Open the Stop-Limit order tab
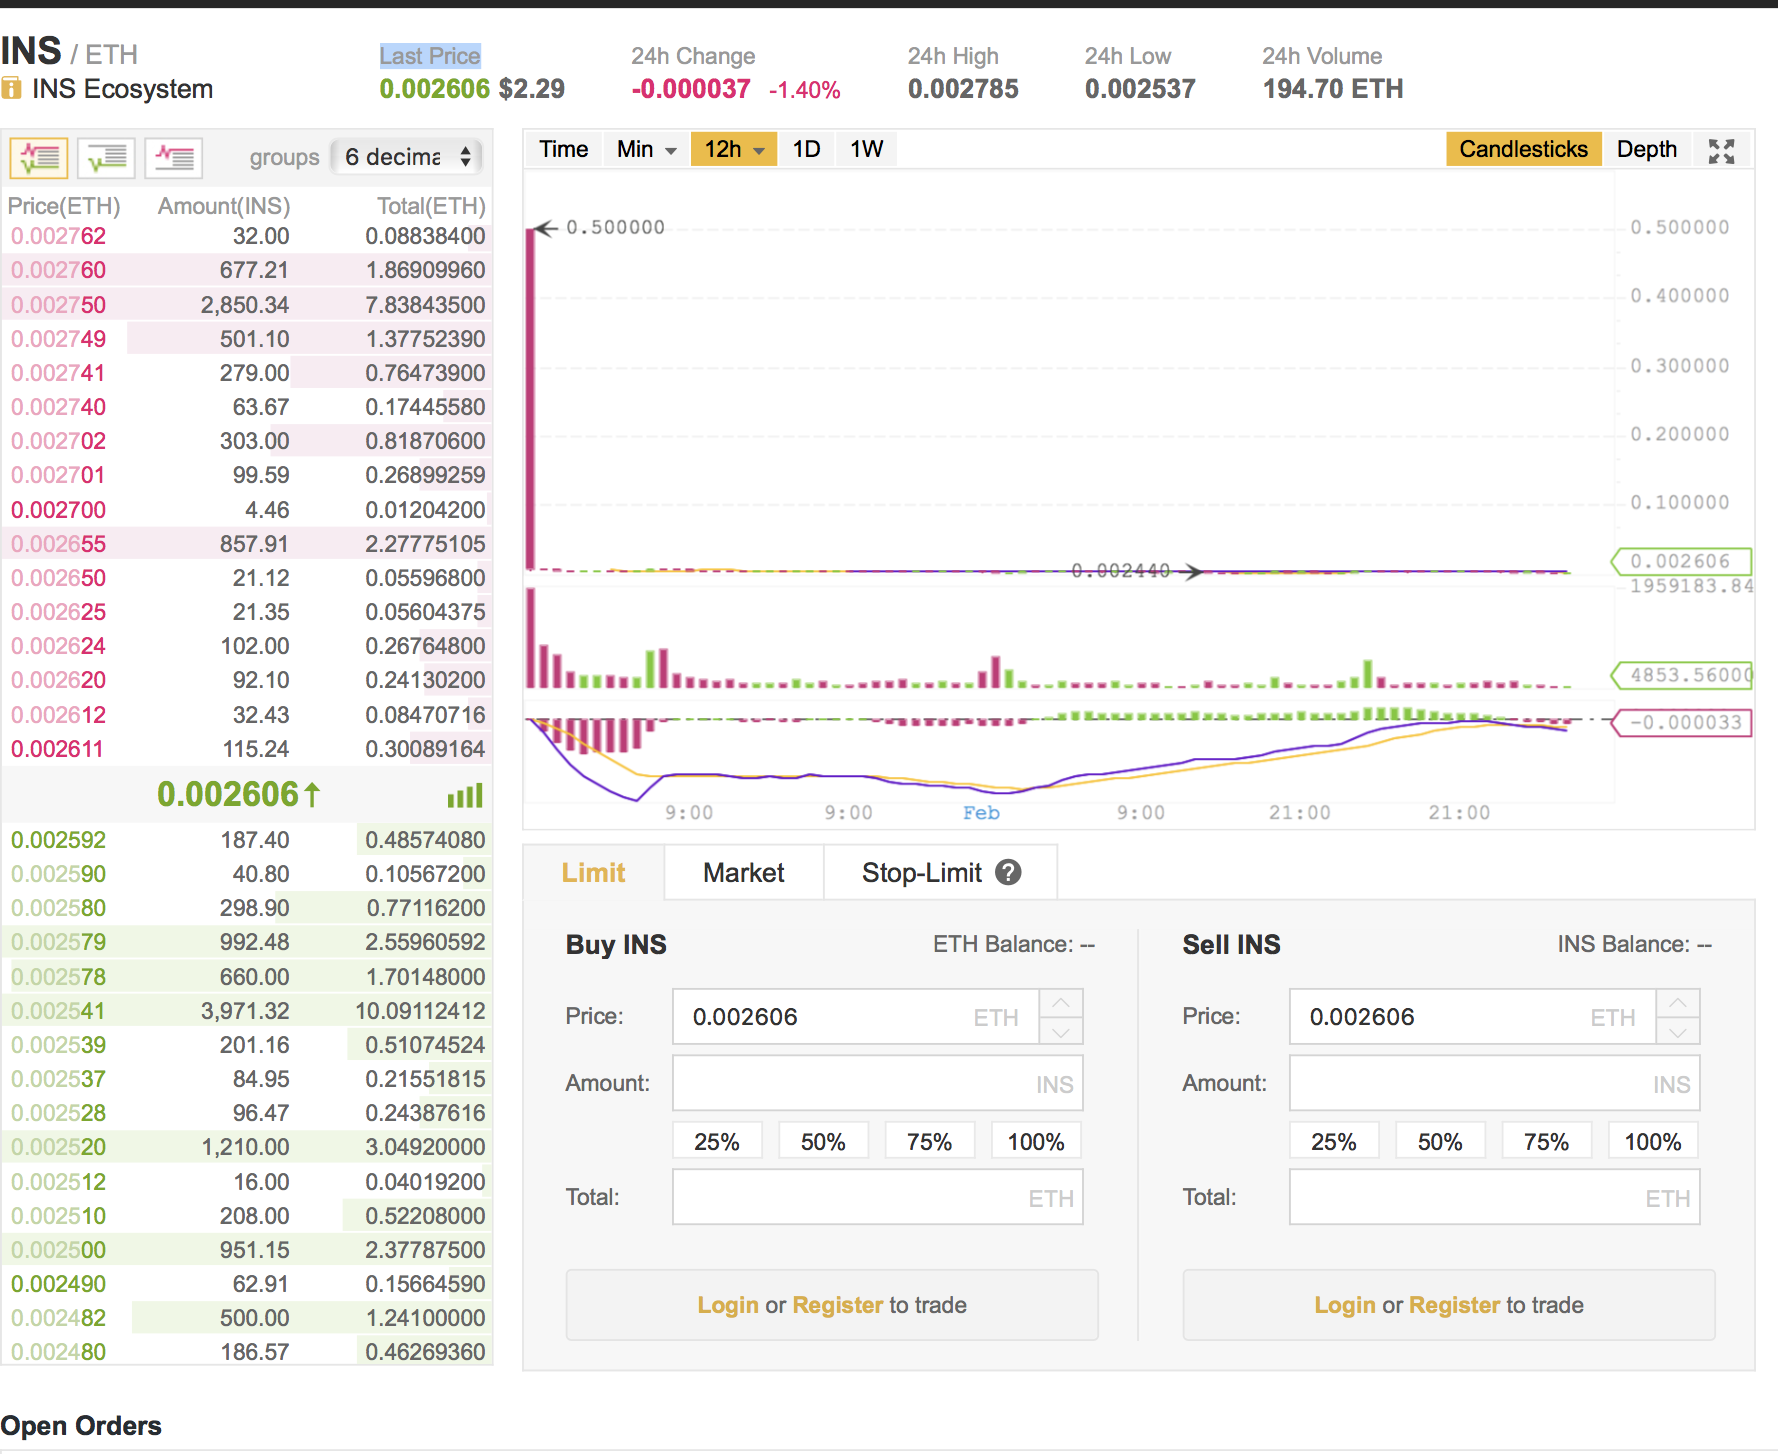1778x1454 pixels. click(x=940, y=872)
